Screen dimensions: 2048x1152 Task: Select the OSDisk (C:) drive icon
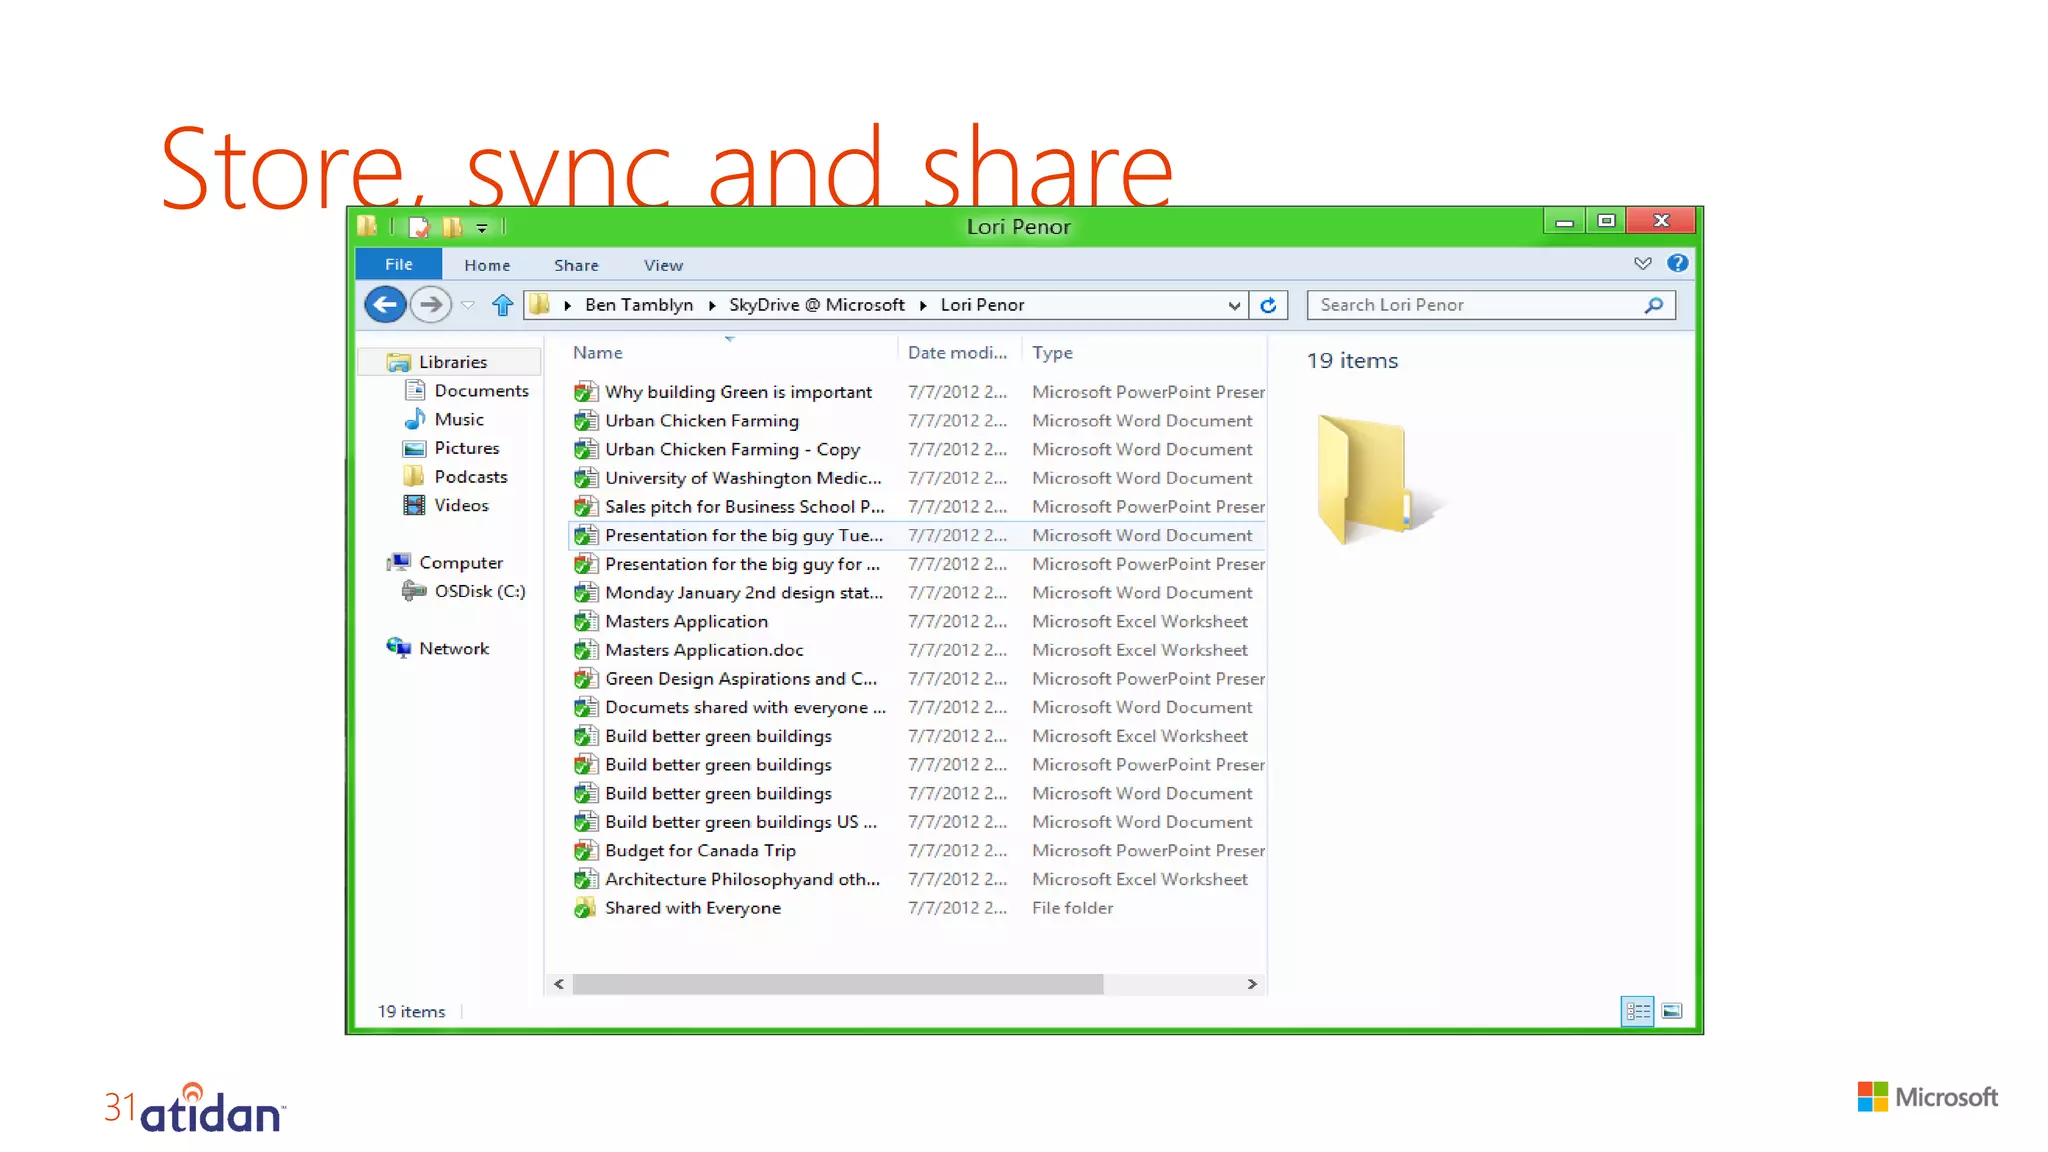414,591
